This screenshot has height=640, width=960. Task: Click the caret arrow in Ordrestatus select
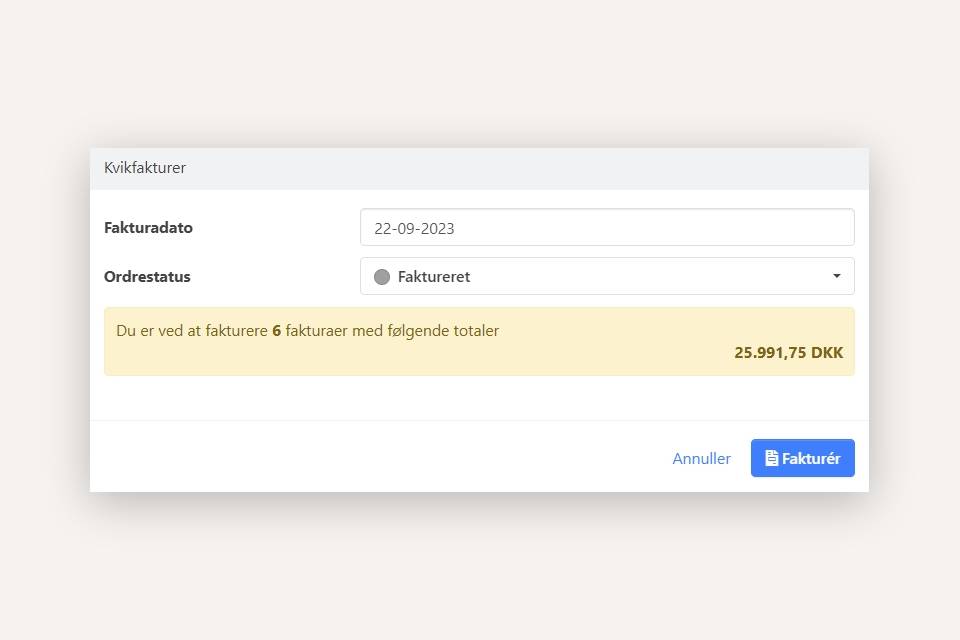point(836,276)
